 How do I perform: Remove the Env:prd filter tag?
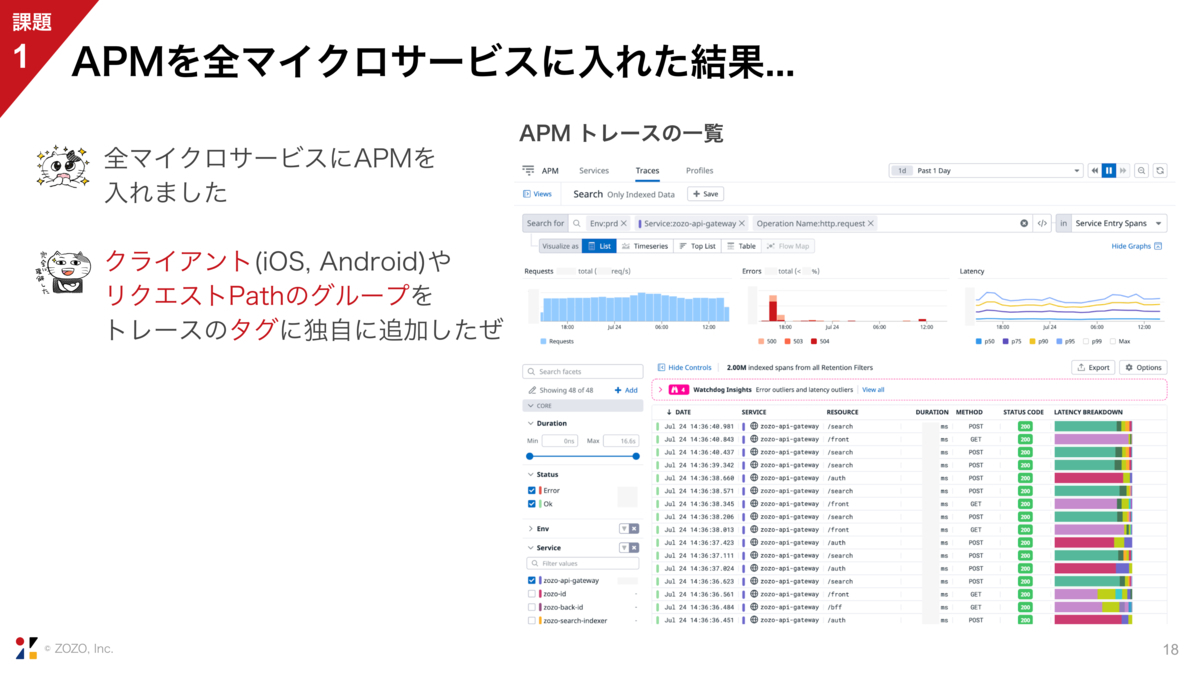[x=624, y=224]
